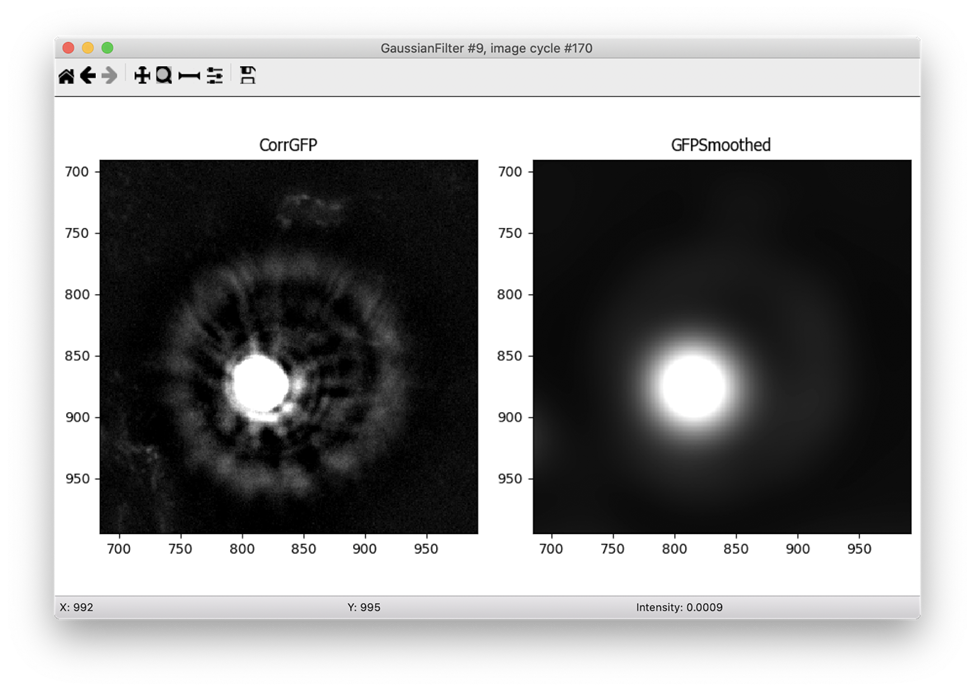
Task: Click the Intensity: 0.0009 status readout
Action: tap(679, 607)
